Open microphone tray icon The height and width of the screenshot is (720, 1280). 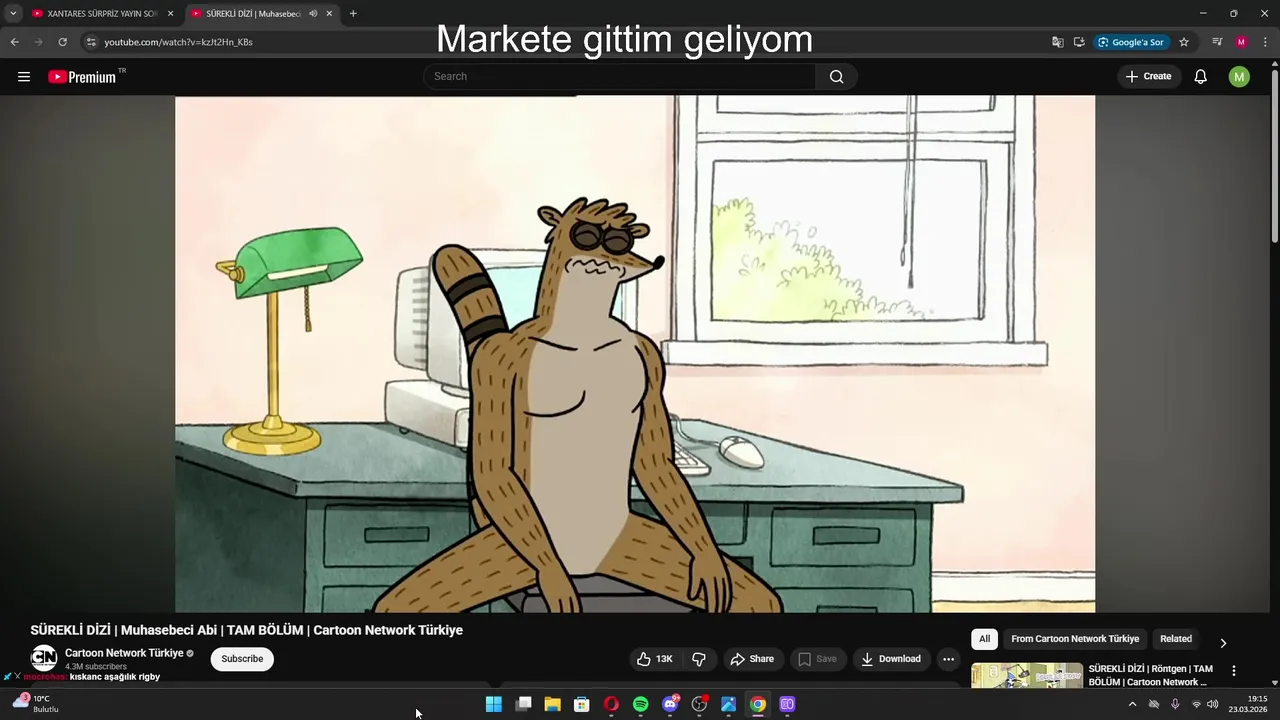tap(1175, 704)
